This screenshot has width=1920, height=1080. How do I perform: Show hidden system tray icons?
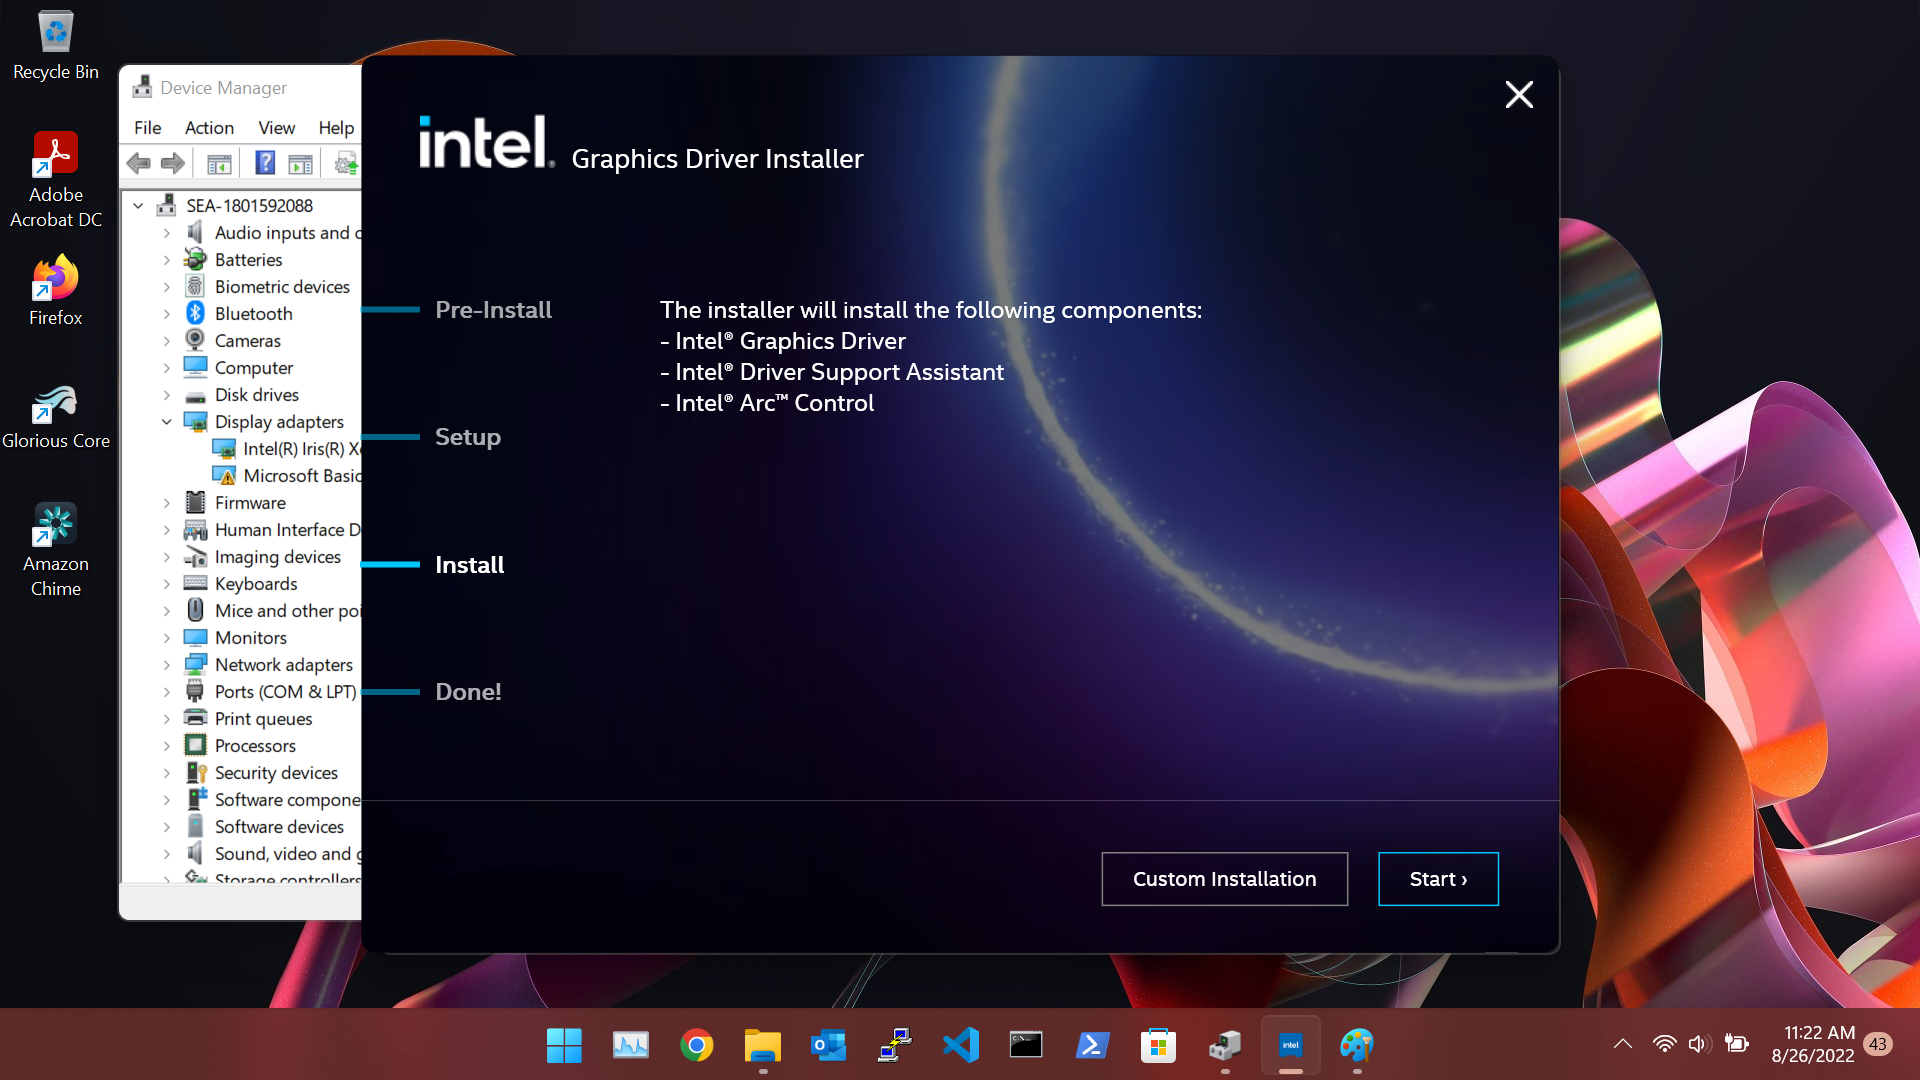tap(1623, 1044)
